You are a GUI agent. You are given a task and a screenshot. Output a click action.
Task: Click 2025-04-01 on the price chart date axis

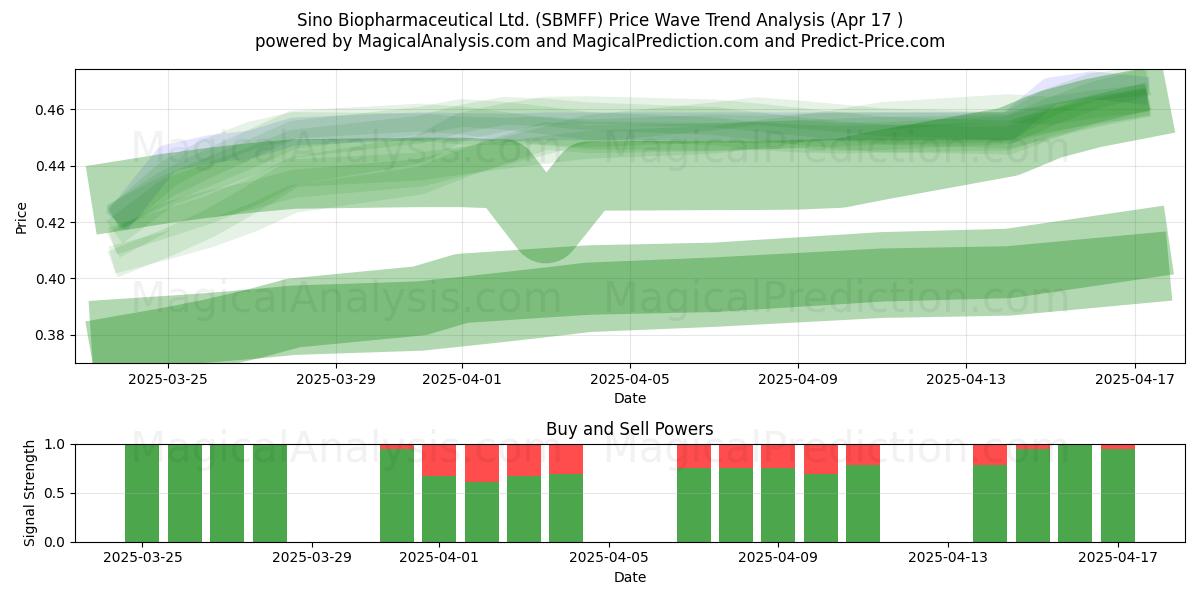tap(462, 379)
